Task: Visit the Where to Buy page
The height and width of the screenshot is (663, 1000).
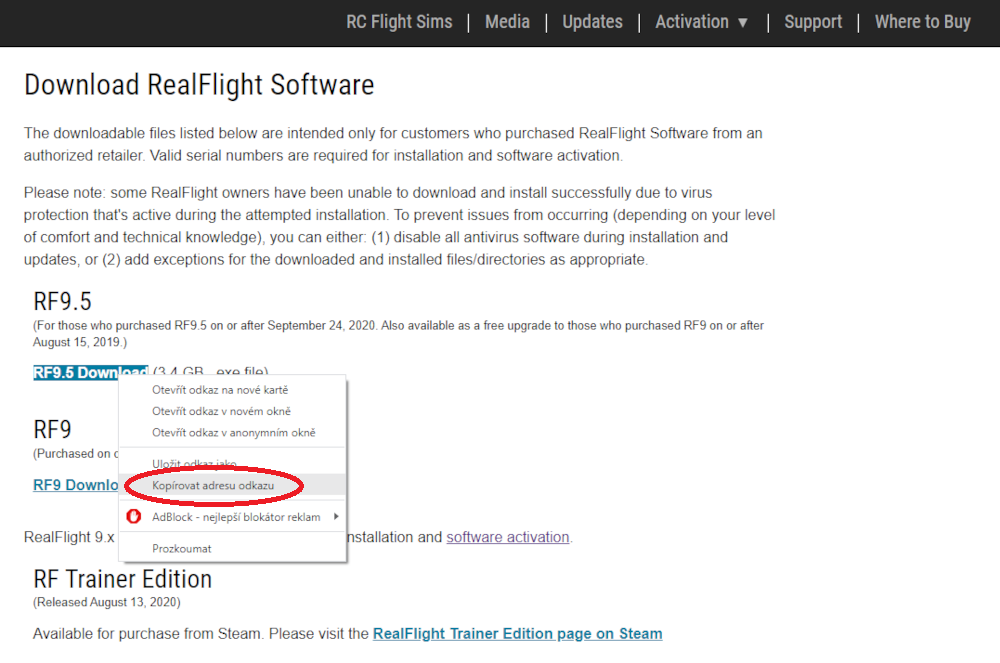Action: (x=922, y=21)
